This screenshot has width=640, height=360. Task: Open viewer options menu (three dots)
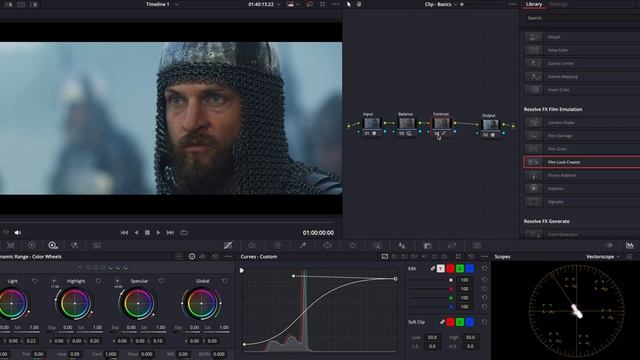pyautogui.click(x=336, y=4)
